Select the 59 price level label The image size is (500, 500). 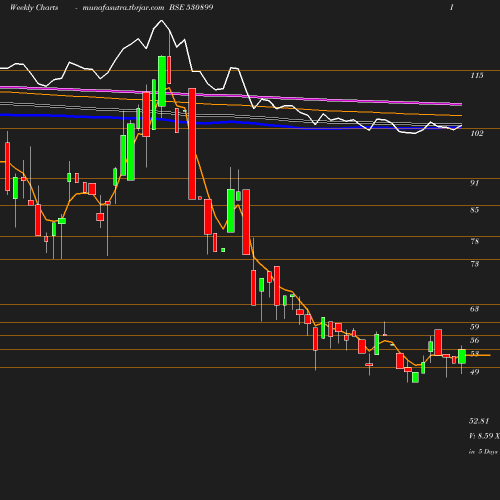point(475,327)
